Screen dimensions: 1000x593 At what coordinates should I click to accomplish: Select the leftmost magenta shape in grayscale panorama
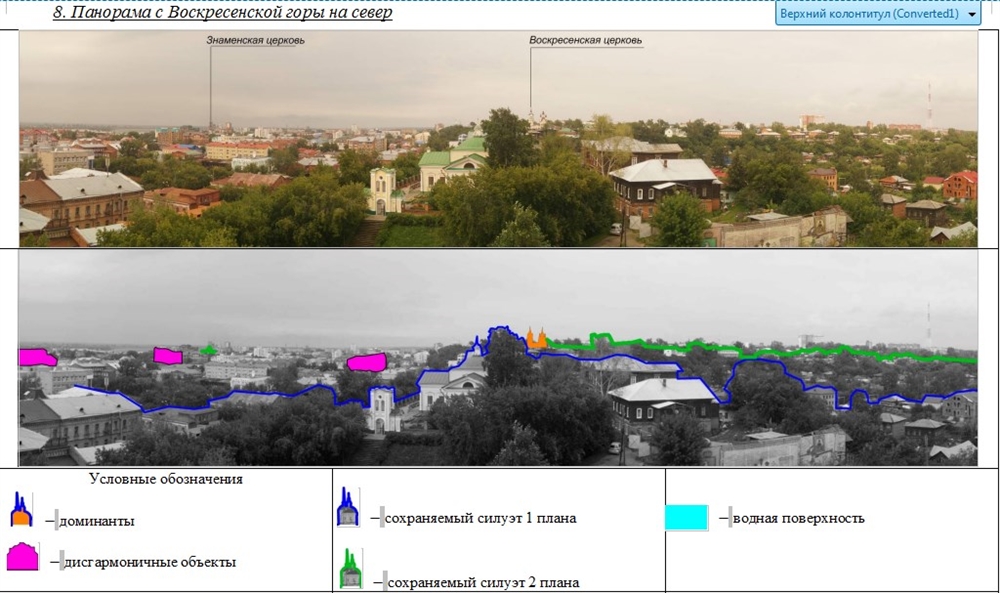pyautogui.click(x=37, y=357)
